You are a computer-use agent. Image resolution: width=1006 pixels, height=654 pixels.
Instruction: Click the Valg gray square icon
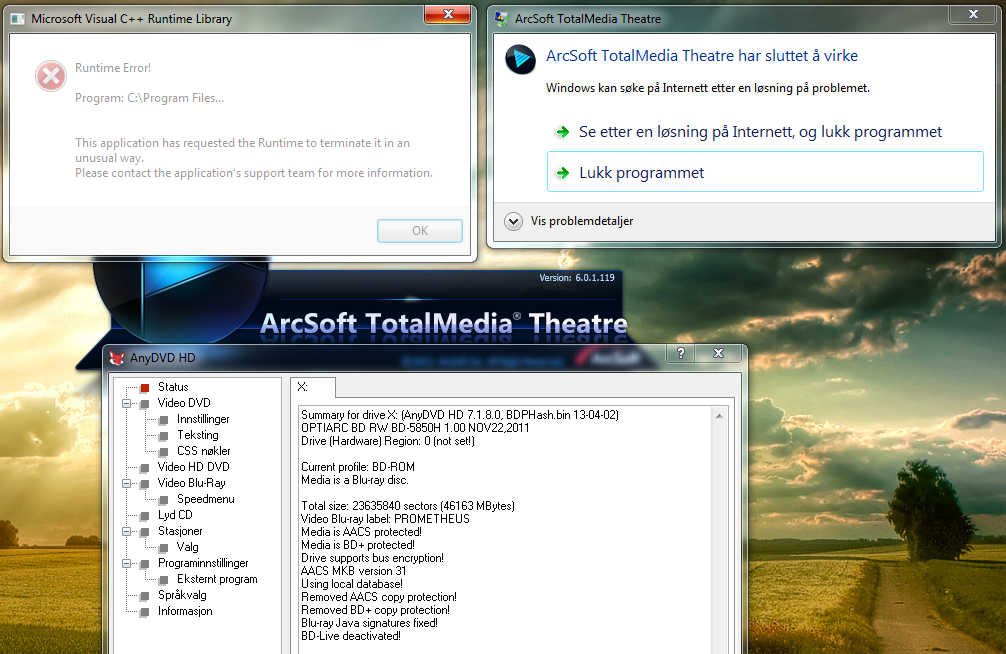tap(164, 548)
